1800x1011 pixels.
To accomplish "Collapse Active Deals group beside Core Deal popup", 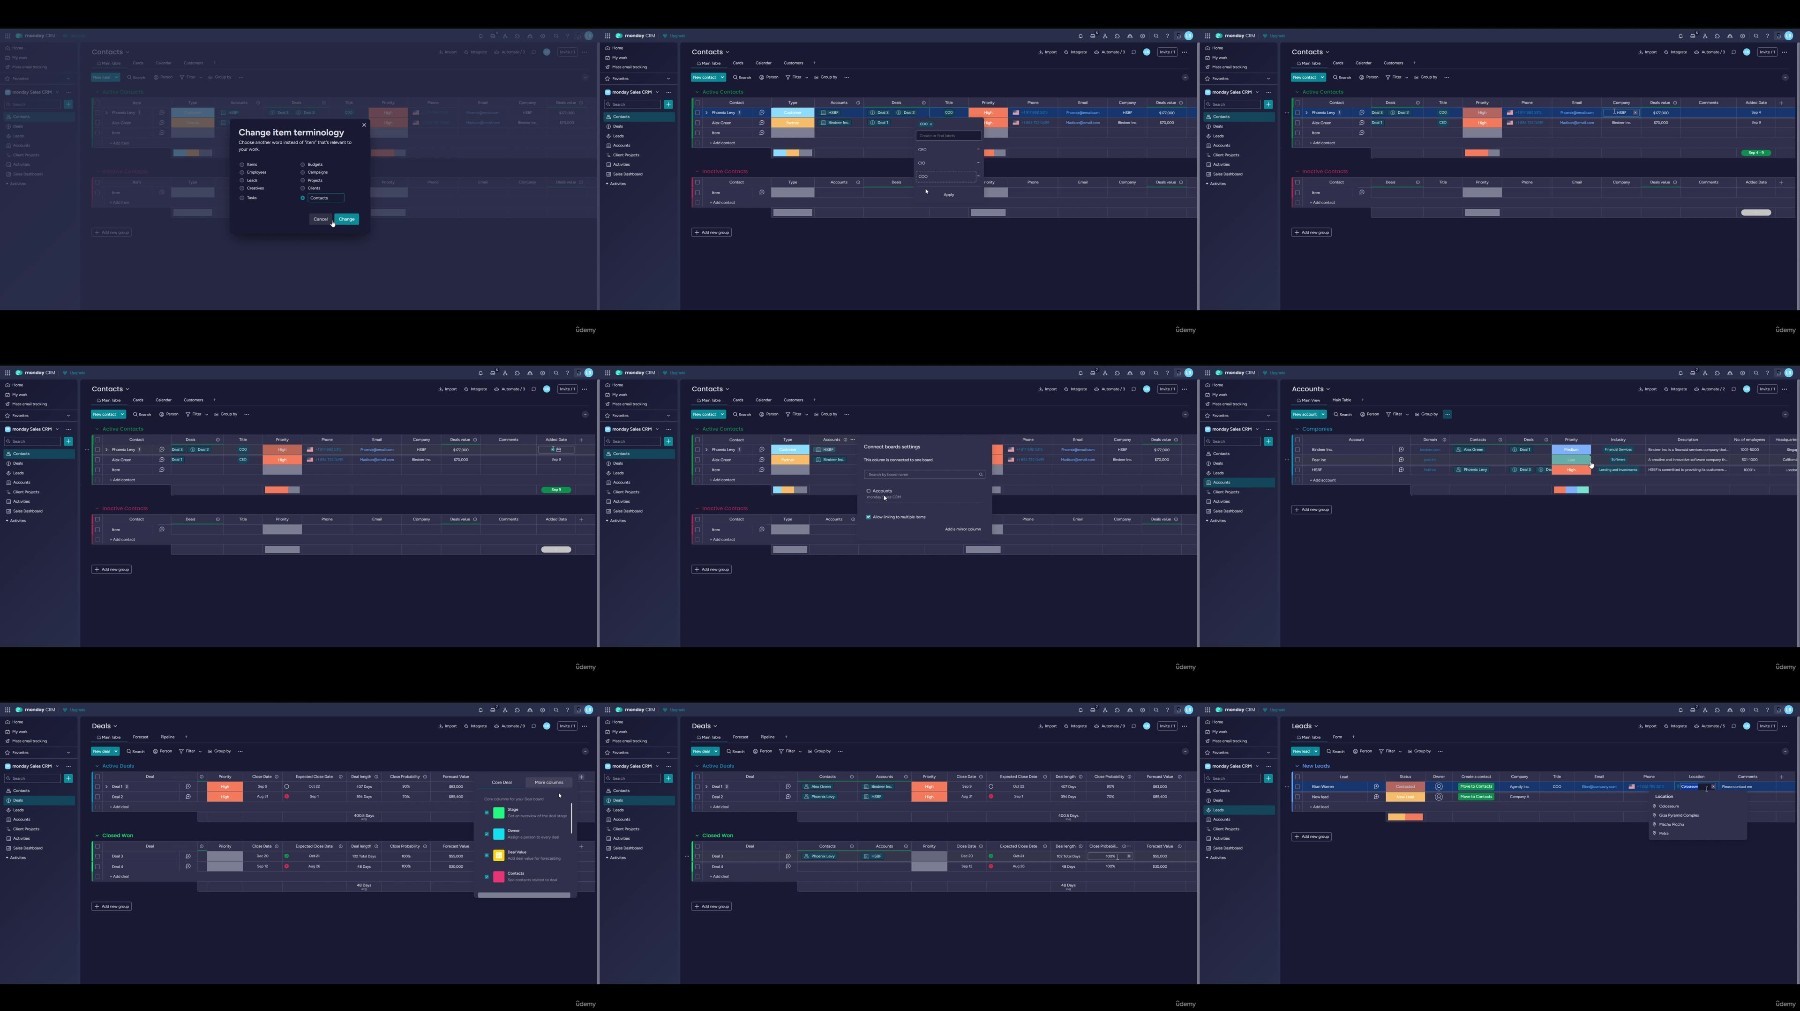I will pos(97,766).
